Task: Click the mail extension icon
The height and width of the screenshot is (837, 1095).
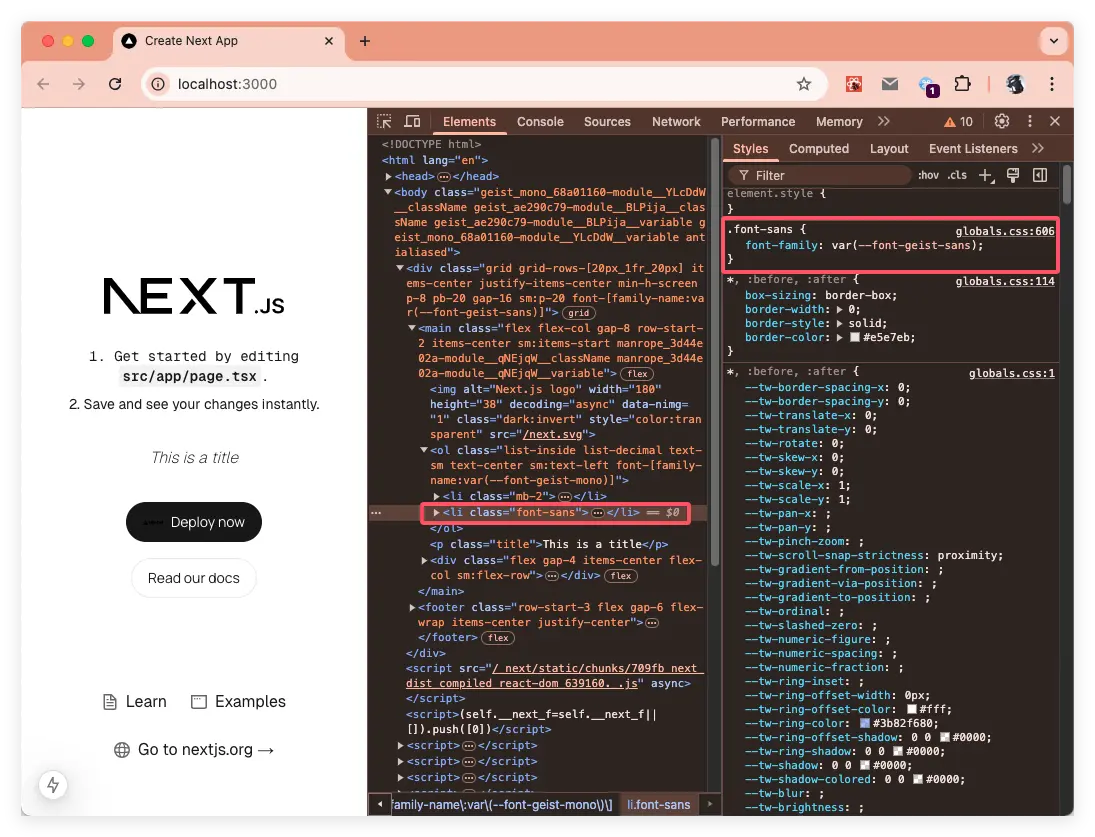Action: click(x=890, y=84)
